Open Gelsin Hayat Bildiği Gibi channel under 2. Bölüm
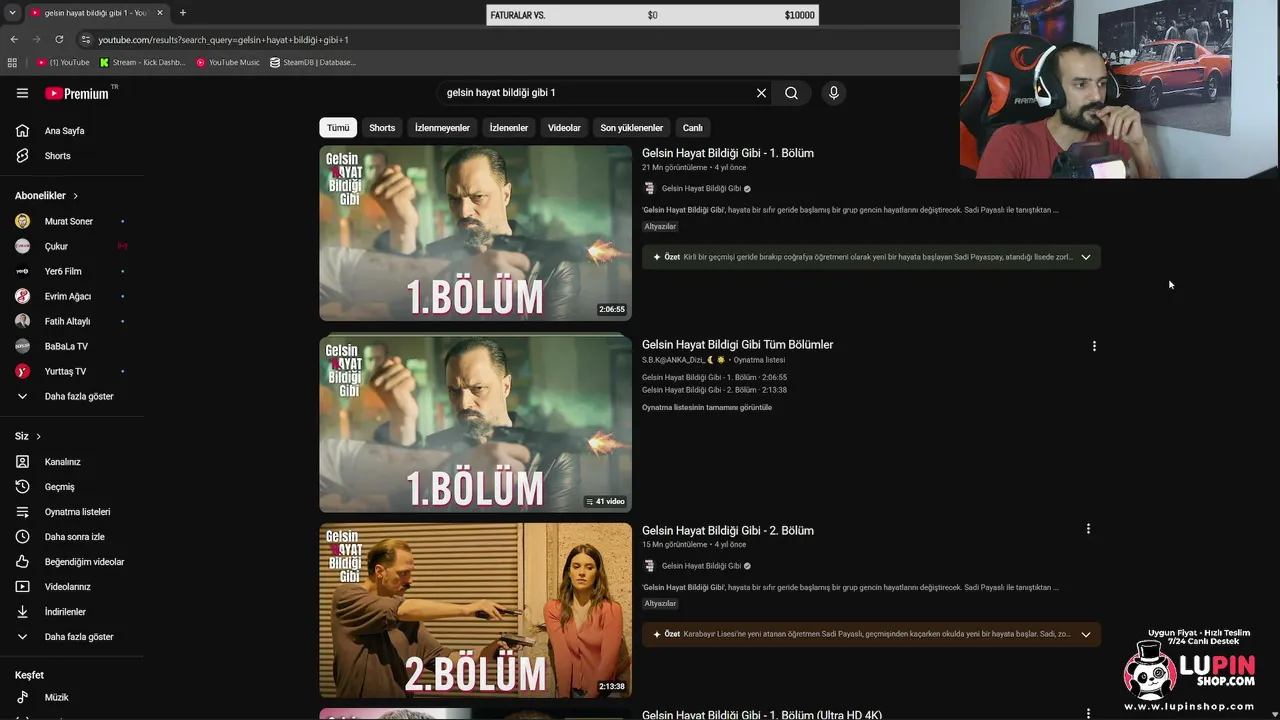The image size is (1280, 720). (701, 566)
